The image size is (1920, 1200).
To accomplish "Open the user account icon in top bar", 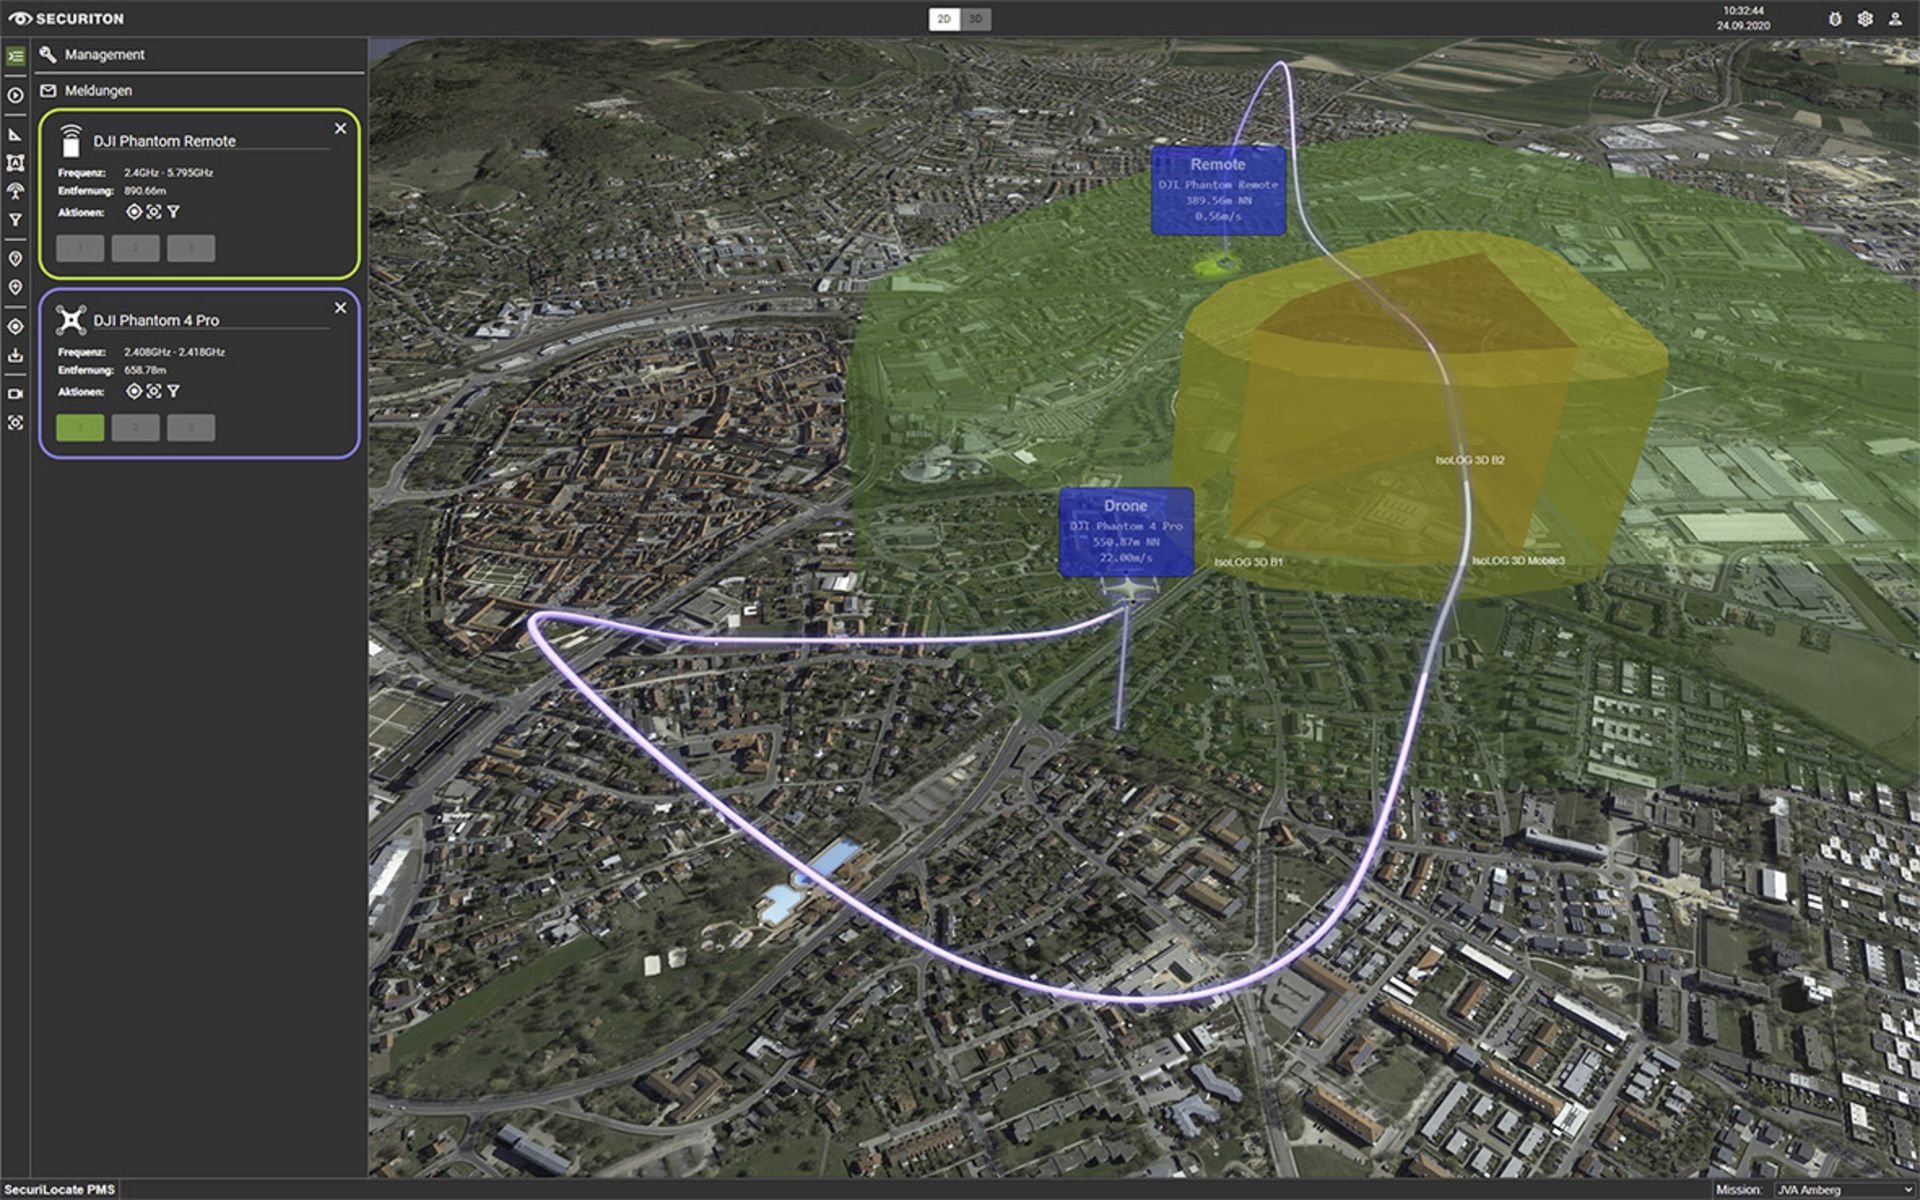I will 1895,19.
